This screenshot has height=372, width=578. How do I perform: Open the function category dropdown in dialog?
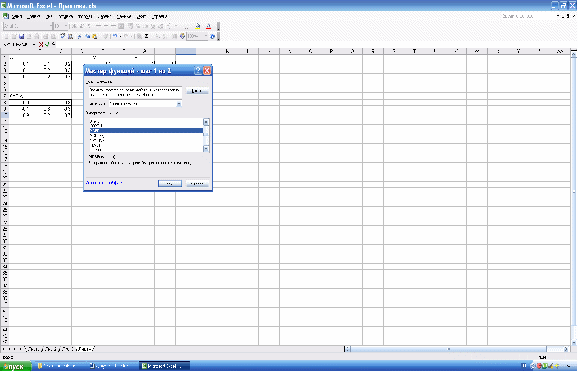(x=179, y=104)
